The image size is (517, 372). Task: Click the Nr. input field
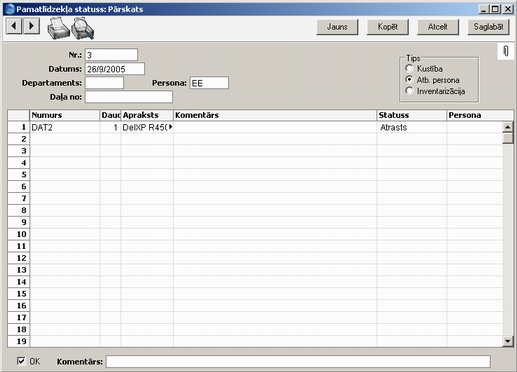point(111,55)
